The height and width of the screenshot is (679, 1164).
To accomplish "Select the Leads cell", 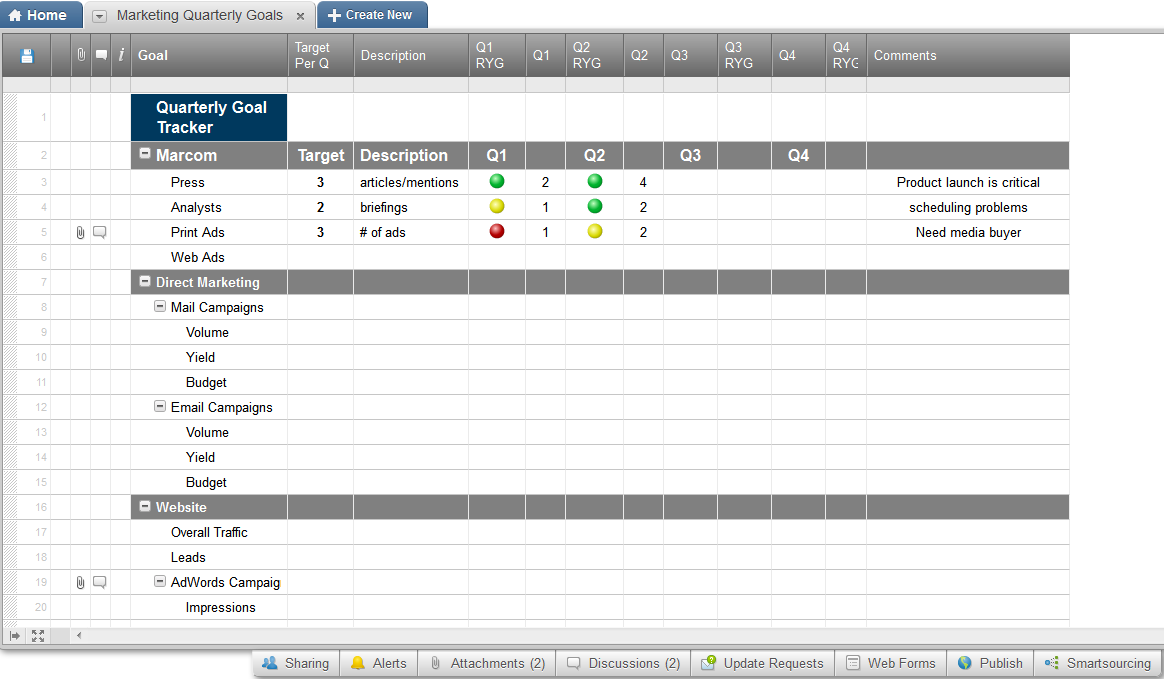I will pyautogui.click(x=209, y=557).
